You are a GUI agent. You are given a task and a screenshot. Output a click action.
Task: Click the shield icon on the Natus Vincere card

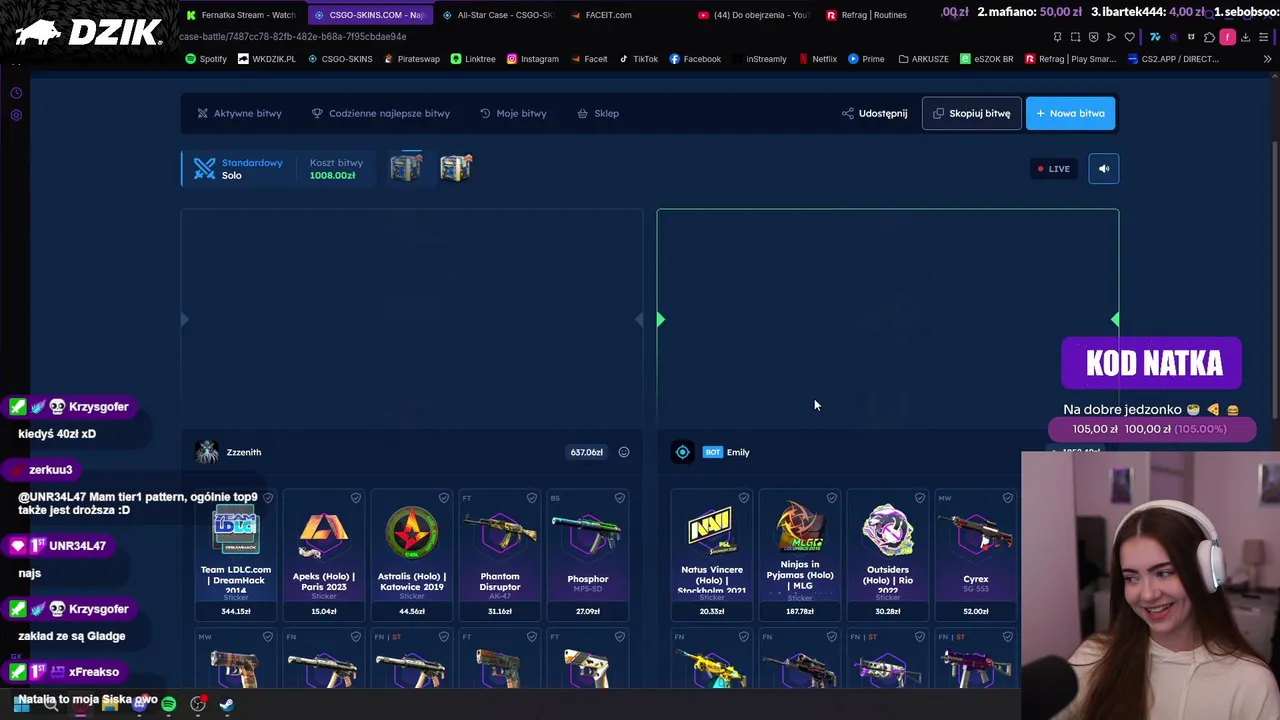point(744,498)
